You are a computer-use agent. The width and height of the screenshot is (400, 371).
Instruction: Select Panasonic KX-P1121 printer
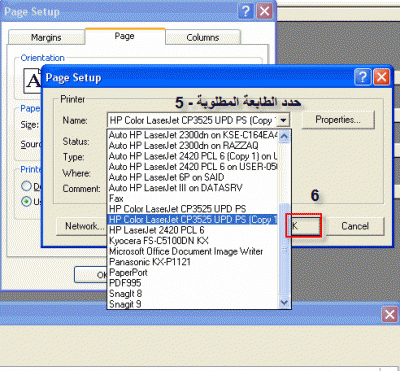(193, 262)
